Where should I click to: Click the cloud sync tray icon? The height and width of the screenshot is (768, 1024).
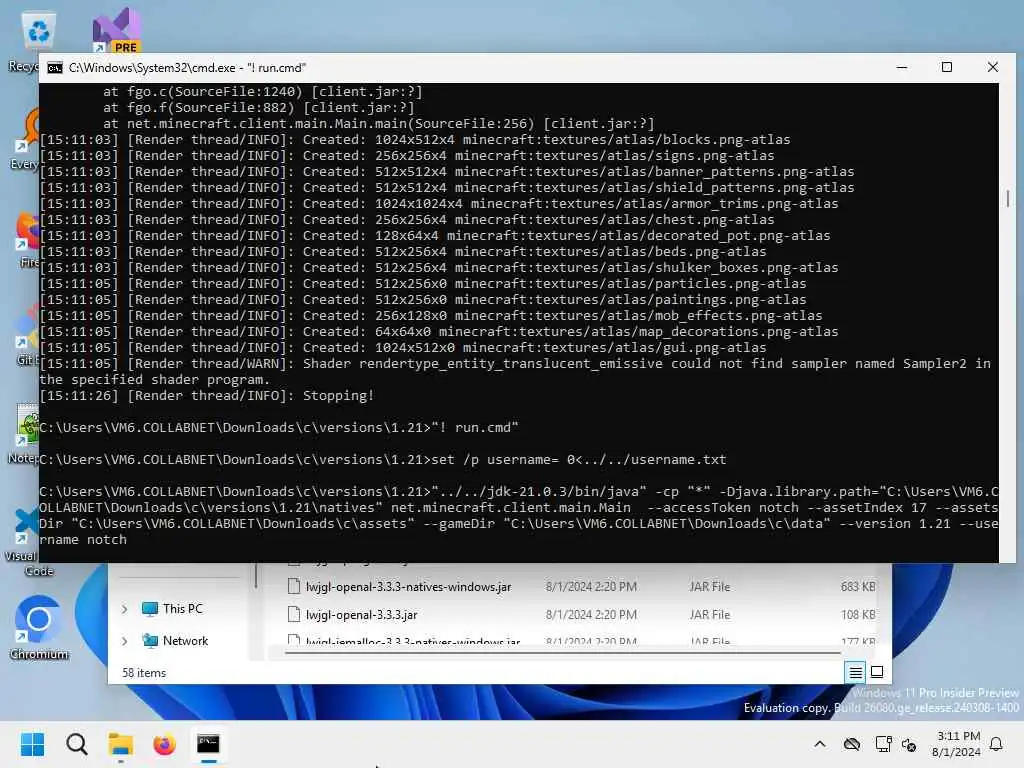852,744
